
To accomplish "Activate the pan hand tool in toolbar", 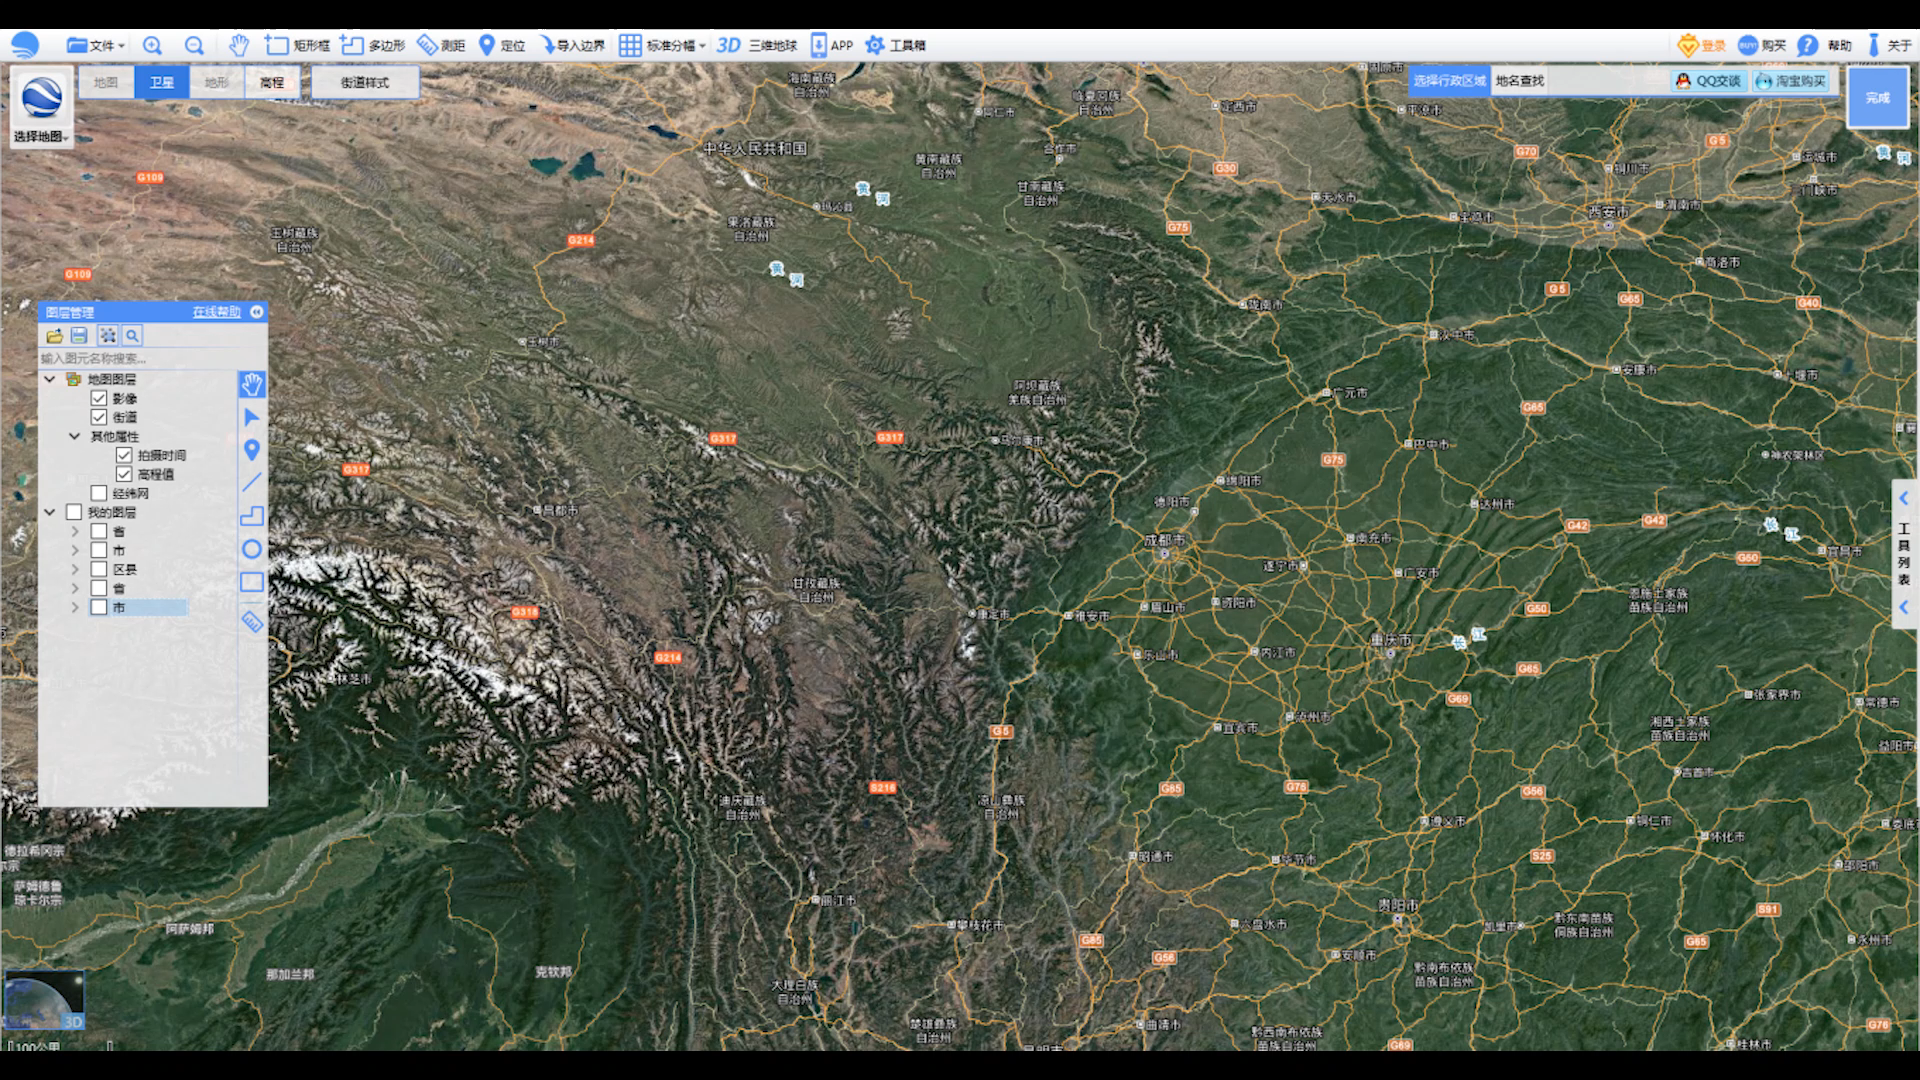I will pyautogui.click(x=238, y=45).
